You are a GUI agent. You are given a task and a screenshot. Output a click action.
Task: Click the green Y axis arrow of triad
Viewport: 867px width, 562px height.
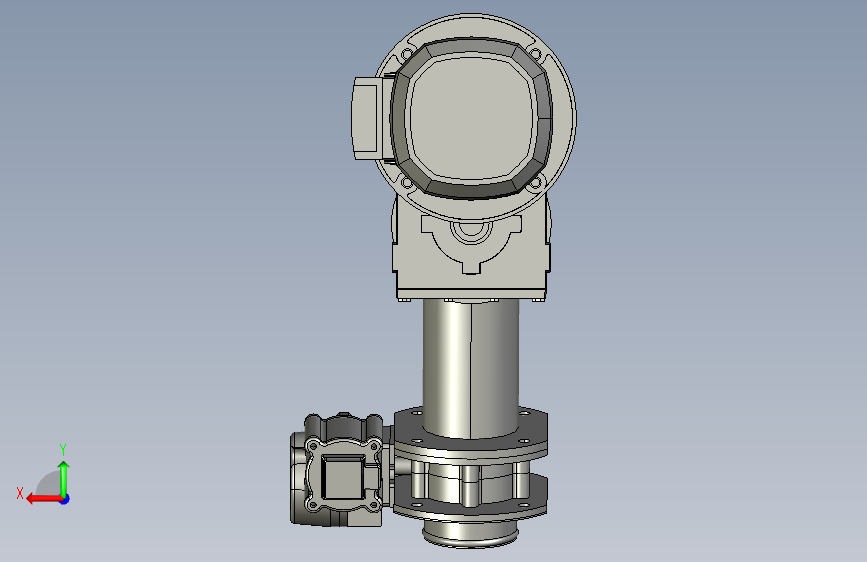pos(64,478)
